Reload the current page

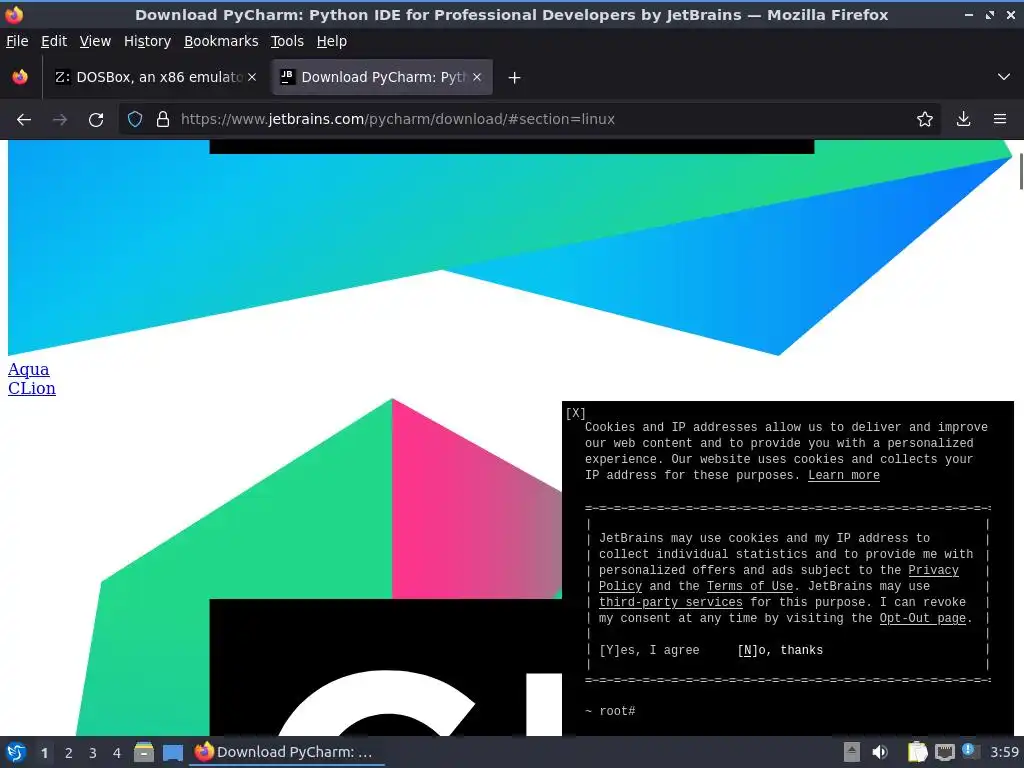(x=96, y=120)
